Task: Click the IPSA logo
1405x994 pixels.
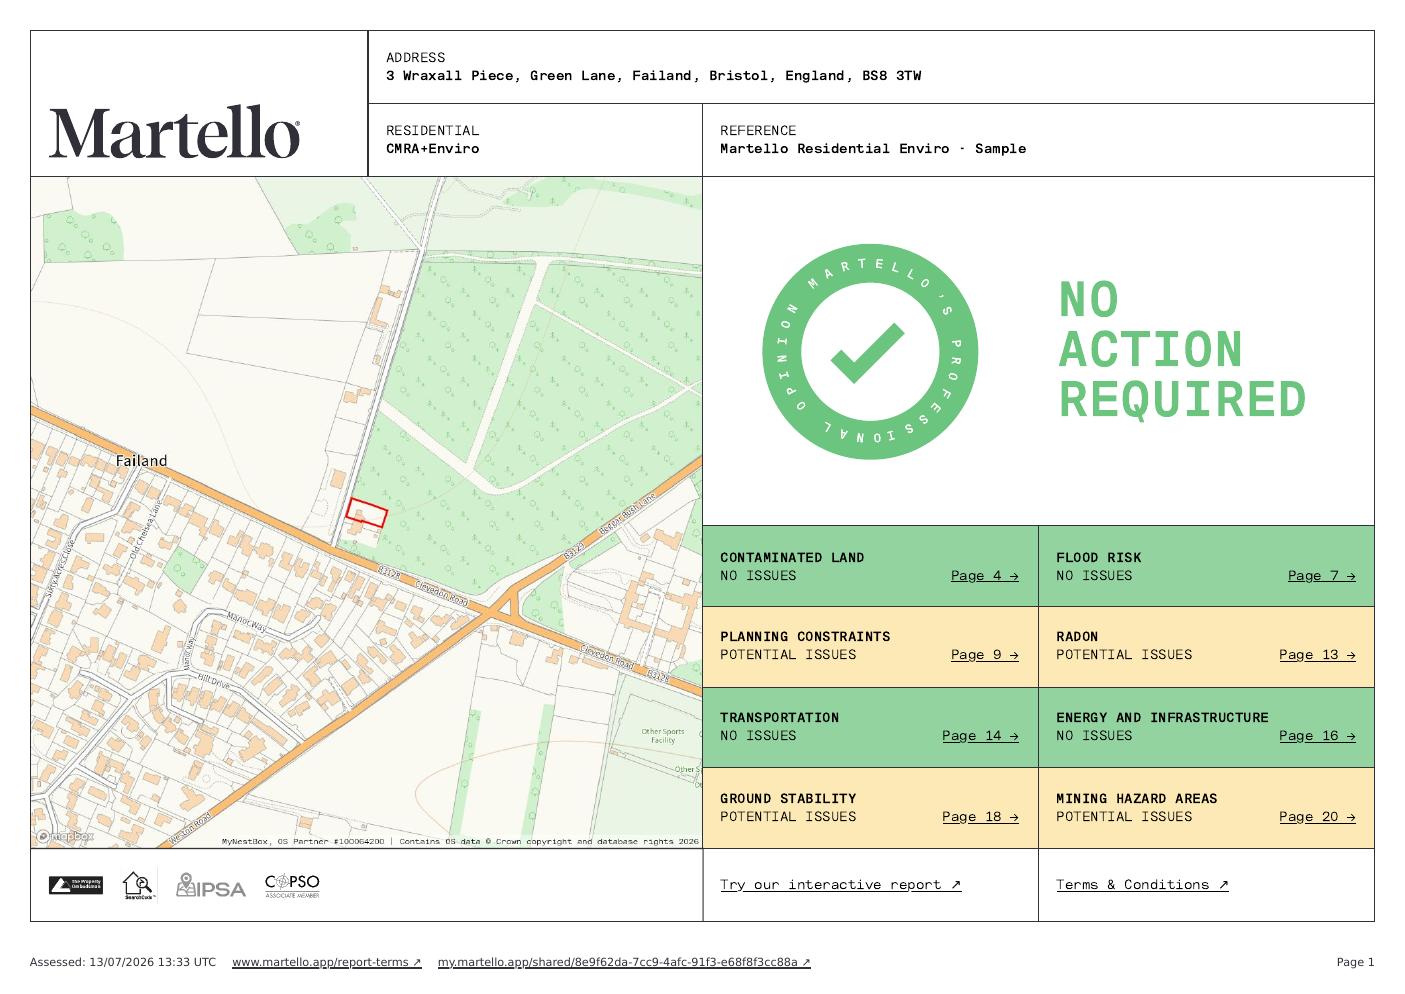Action: 210,886
